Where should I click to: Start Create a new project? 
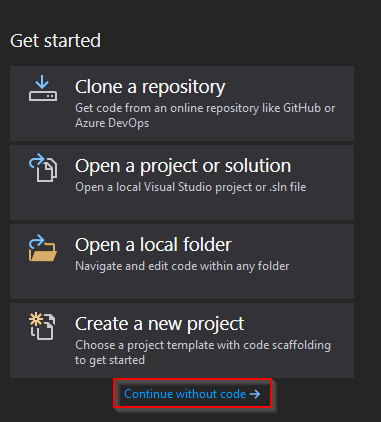182,340
